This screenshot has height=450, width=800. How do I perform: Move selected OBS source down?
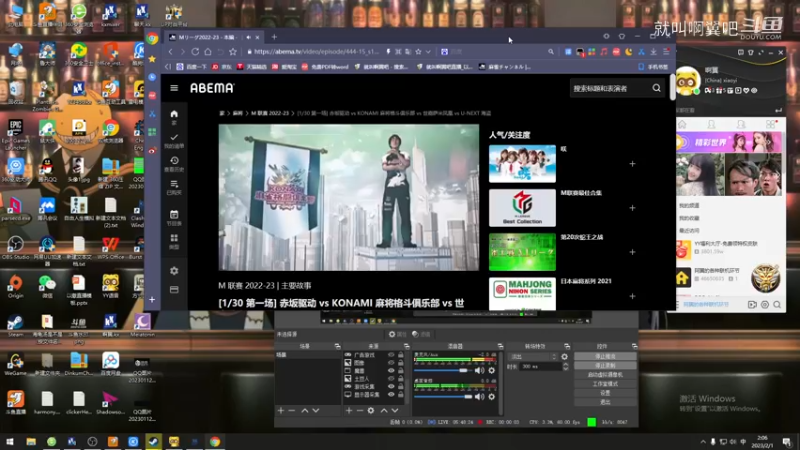pyautogui.click(x=395, y=410)
